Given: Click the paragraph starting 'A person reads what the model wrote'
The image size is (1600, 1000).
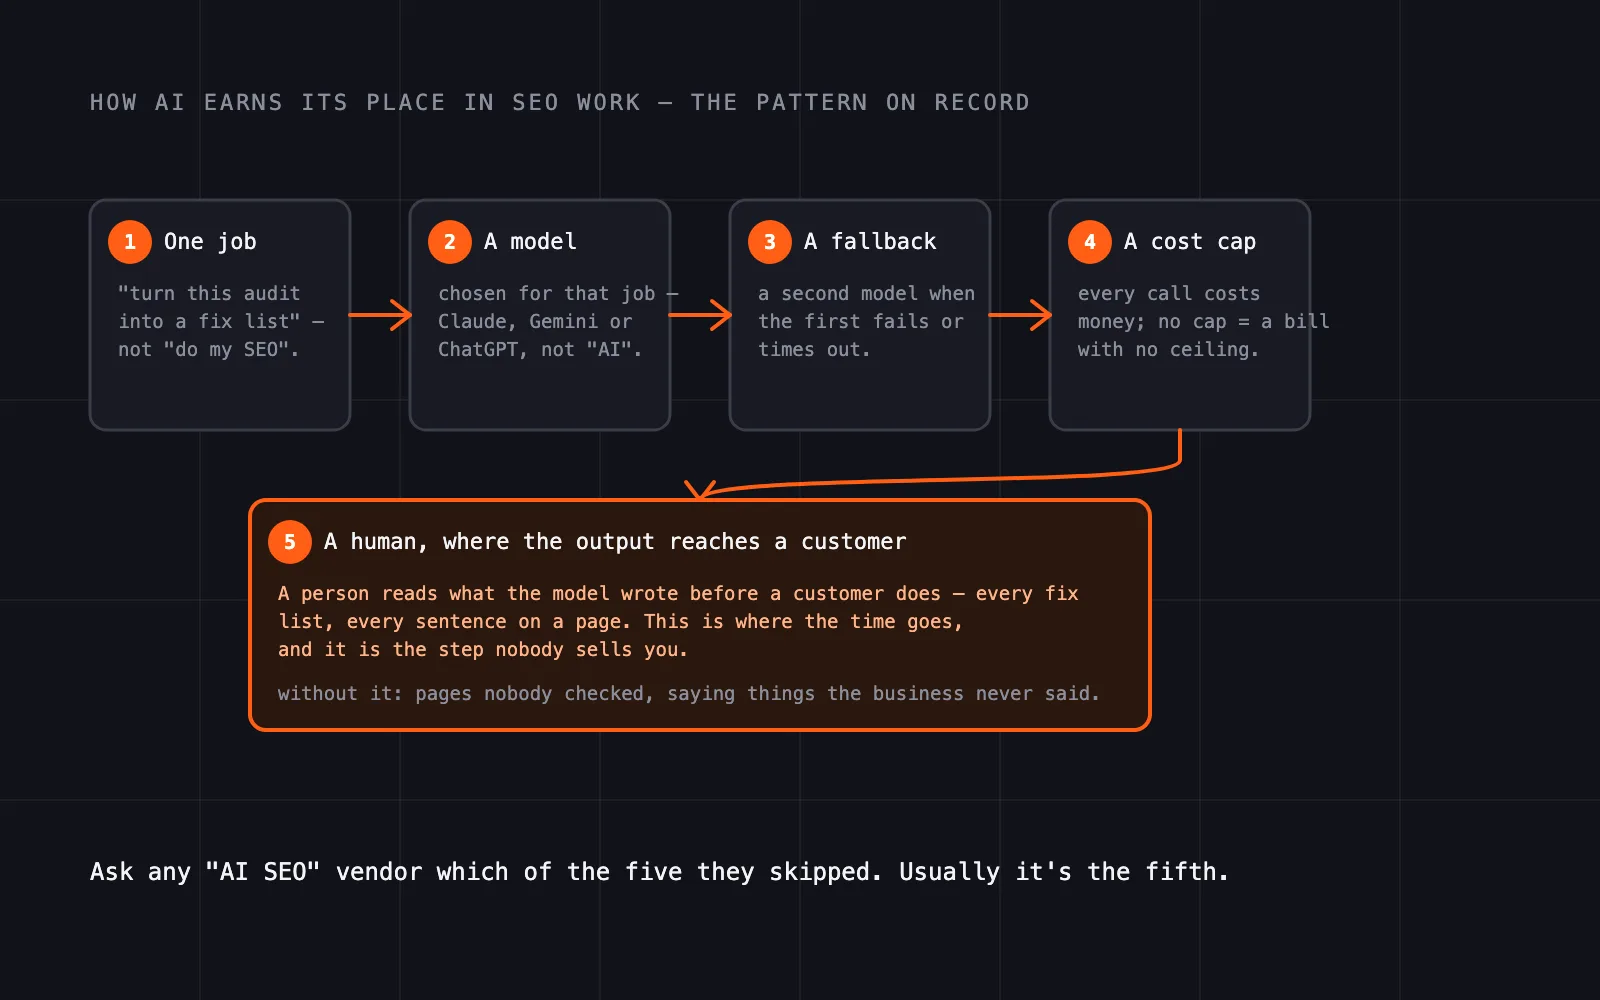Looking at the screenshot, I should point(678,621).
